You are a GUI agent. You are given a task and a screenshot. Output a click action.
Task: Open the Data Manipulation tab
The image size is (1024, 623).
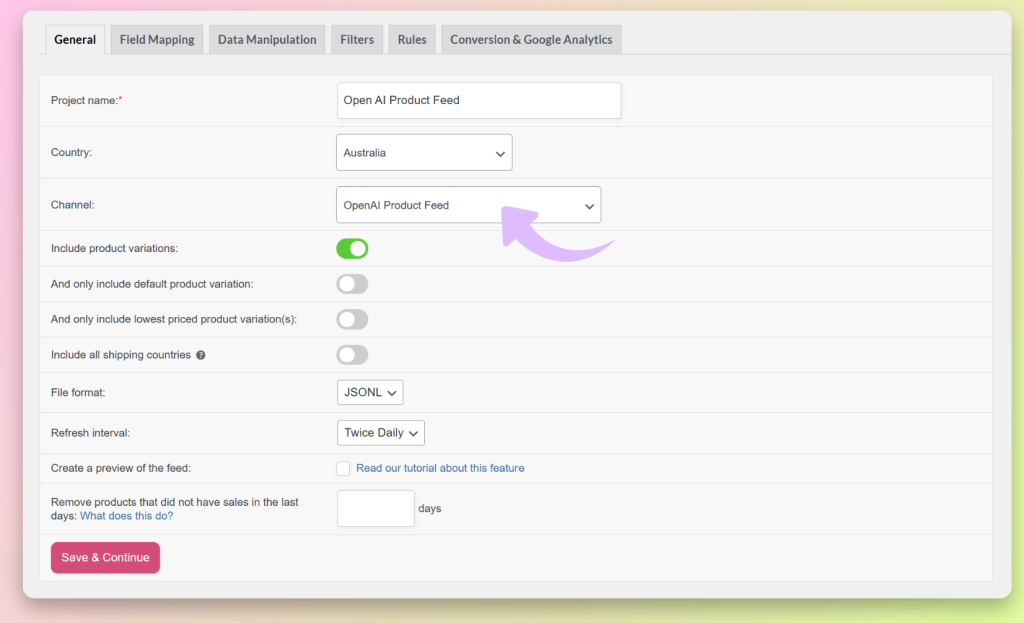pos(266,39)
